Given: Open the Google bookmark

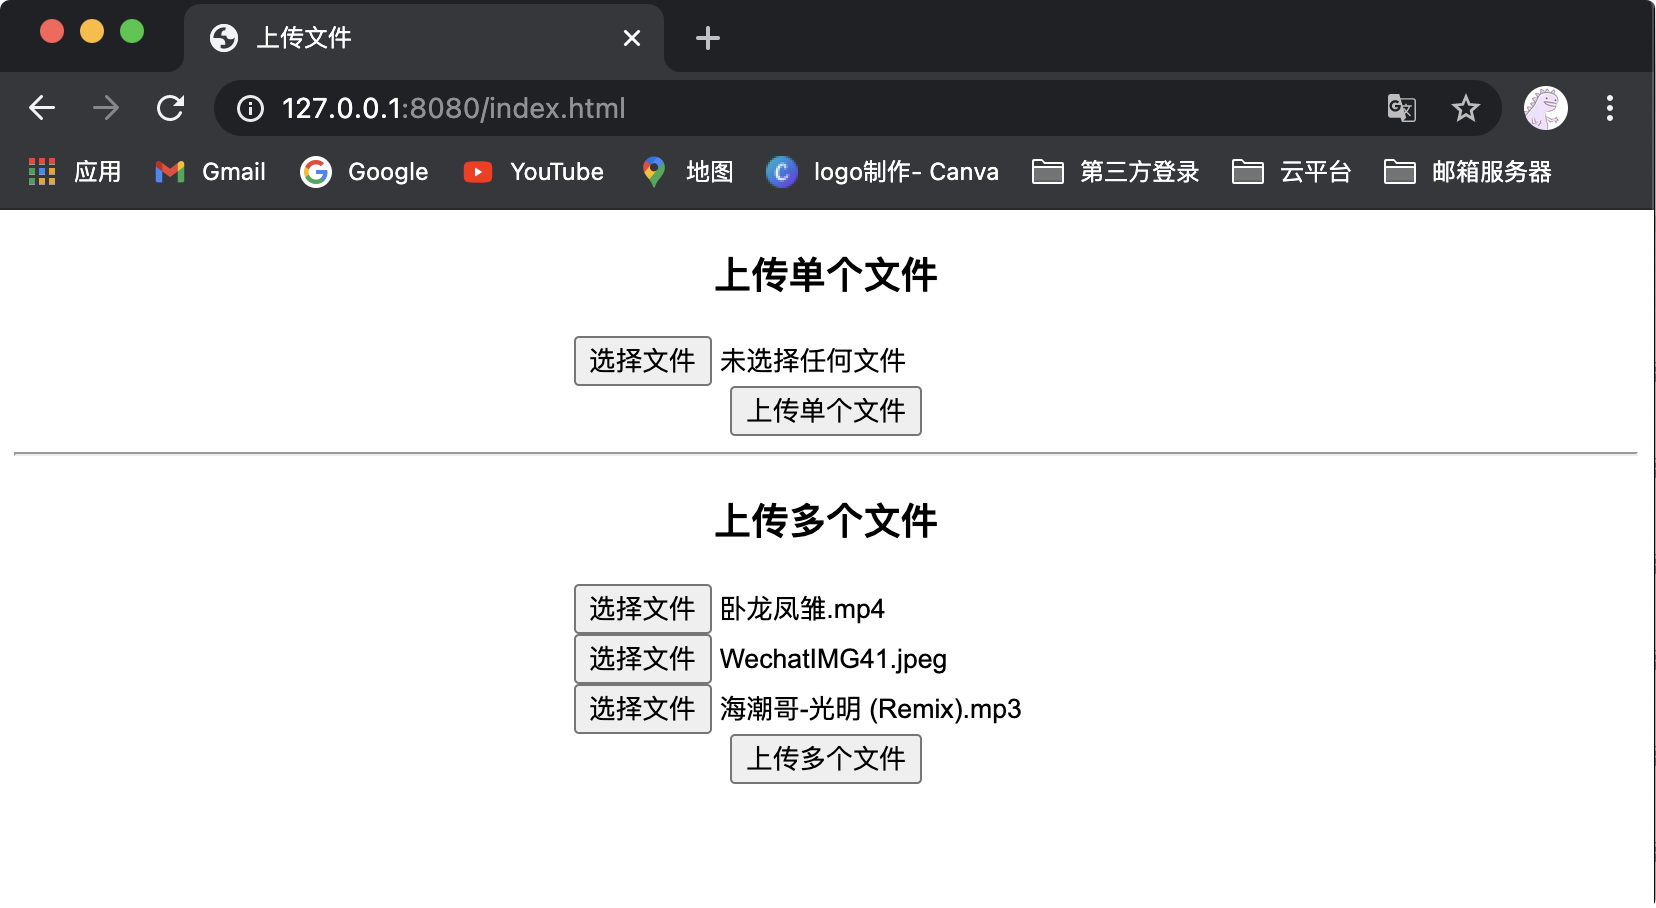Looking at the screenshot, I should pyautogui.click(x=365, y=172).
